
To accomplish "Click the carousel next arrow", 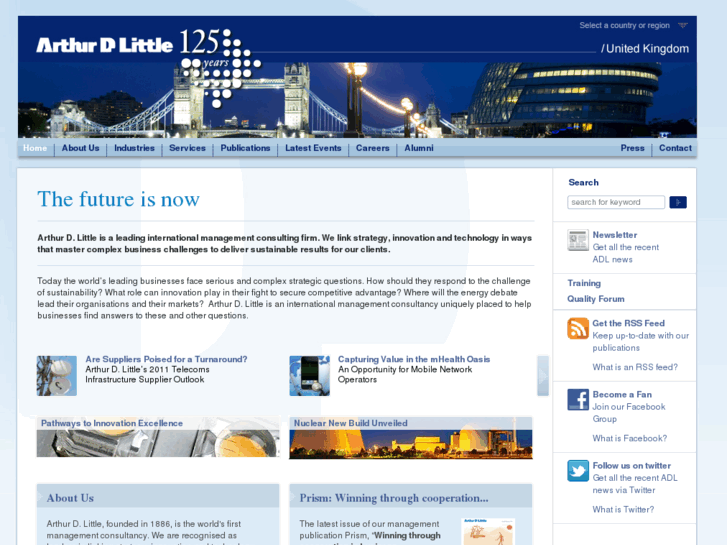I will click(x=543, y=376).
